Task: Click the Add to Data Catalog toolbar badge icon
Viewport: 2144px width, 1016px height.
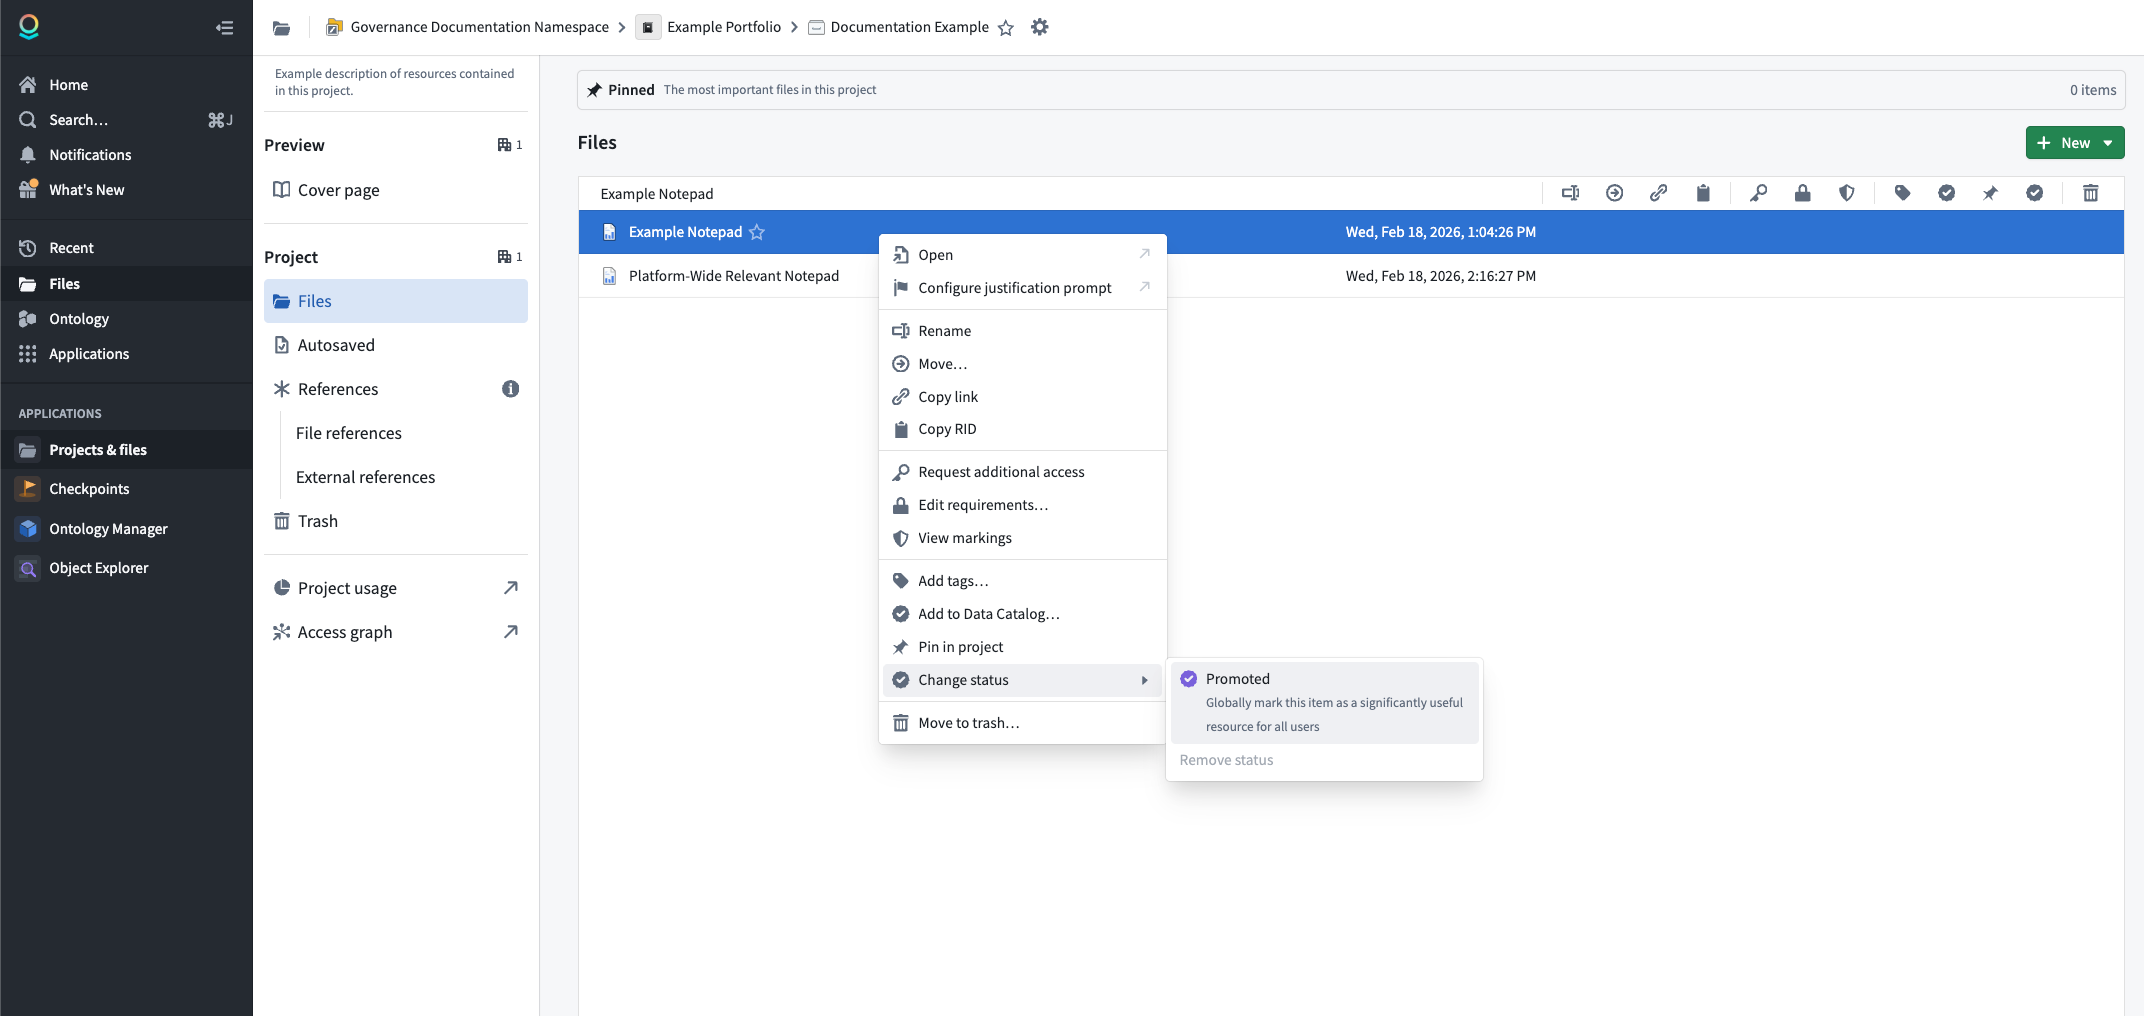Action: 1946,193
